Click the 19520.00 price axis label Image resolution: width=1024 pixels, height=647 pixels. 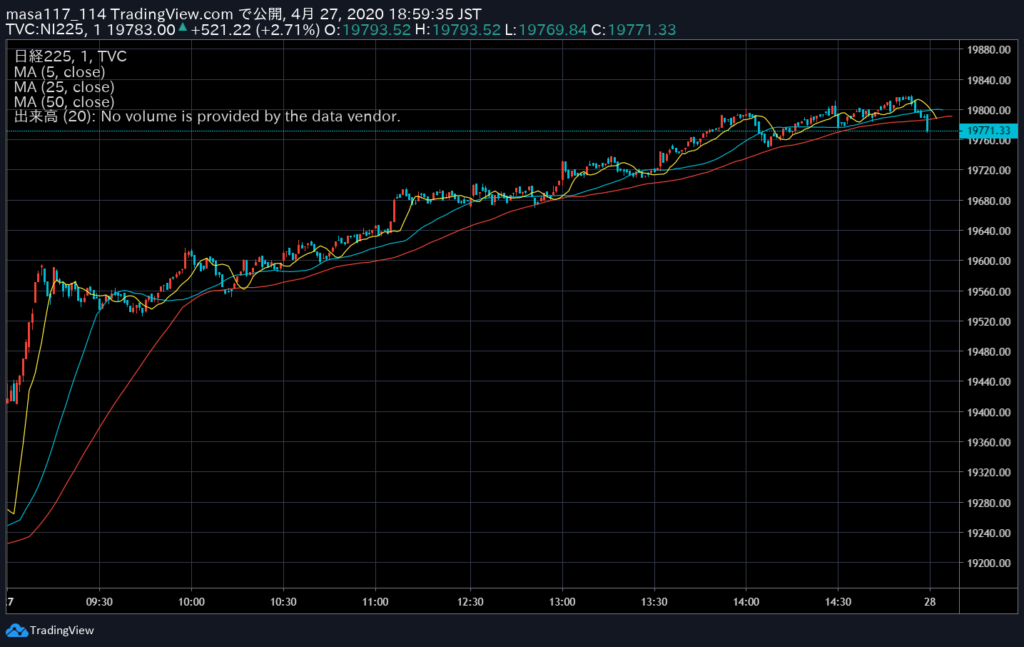click(x=989, y=322)
